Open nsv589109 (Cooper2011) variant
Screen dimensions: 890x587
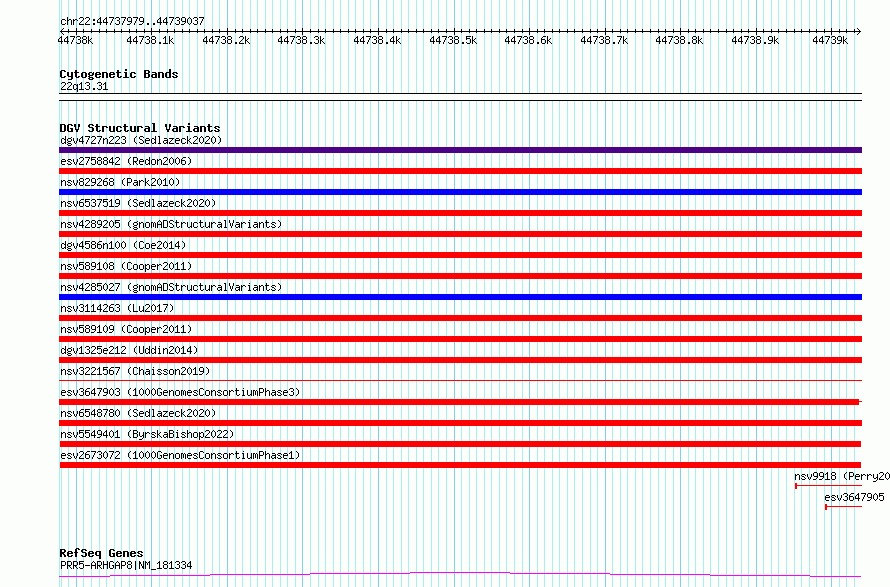[x=126, y=329]
